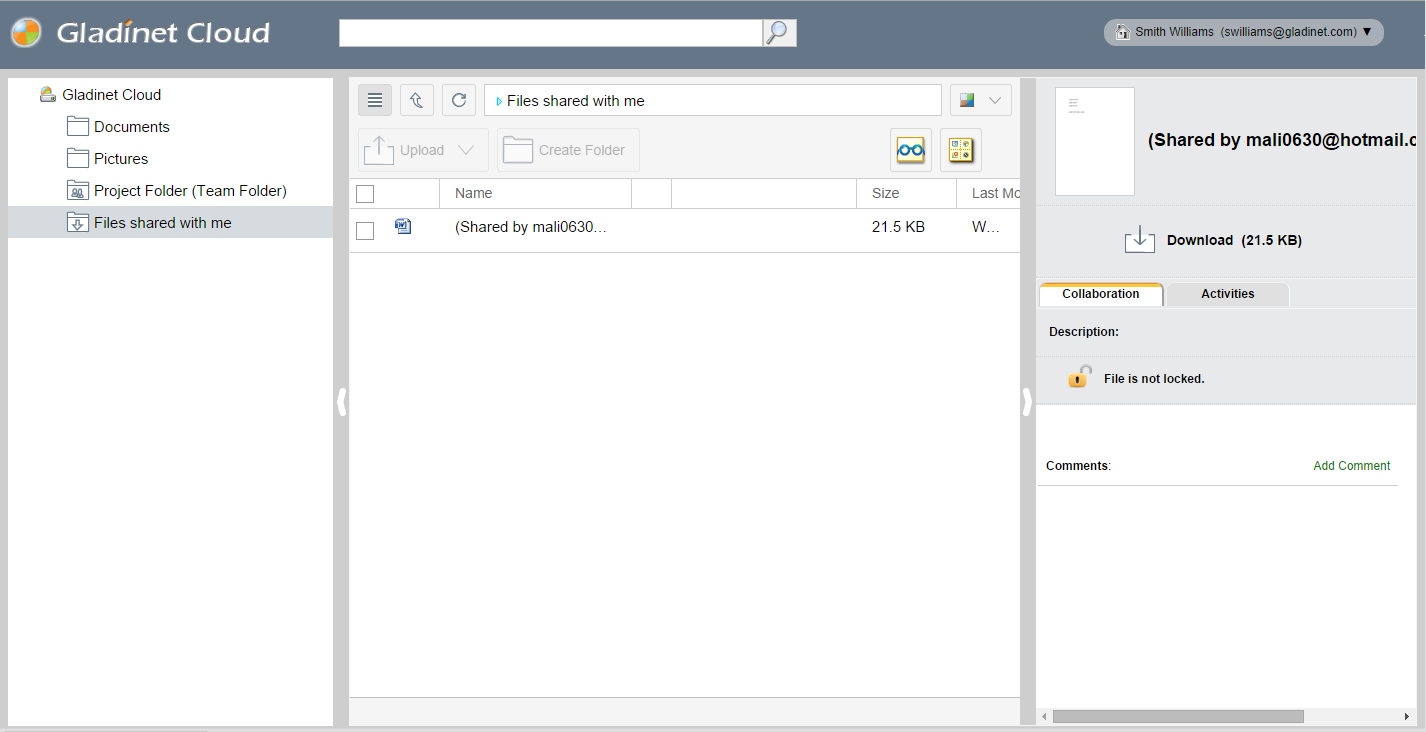The image size is (1426, 732).
Task: Click the Add Comment link
Action: [x=1351, y=466]
